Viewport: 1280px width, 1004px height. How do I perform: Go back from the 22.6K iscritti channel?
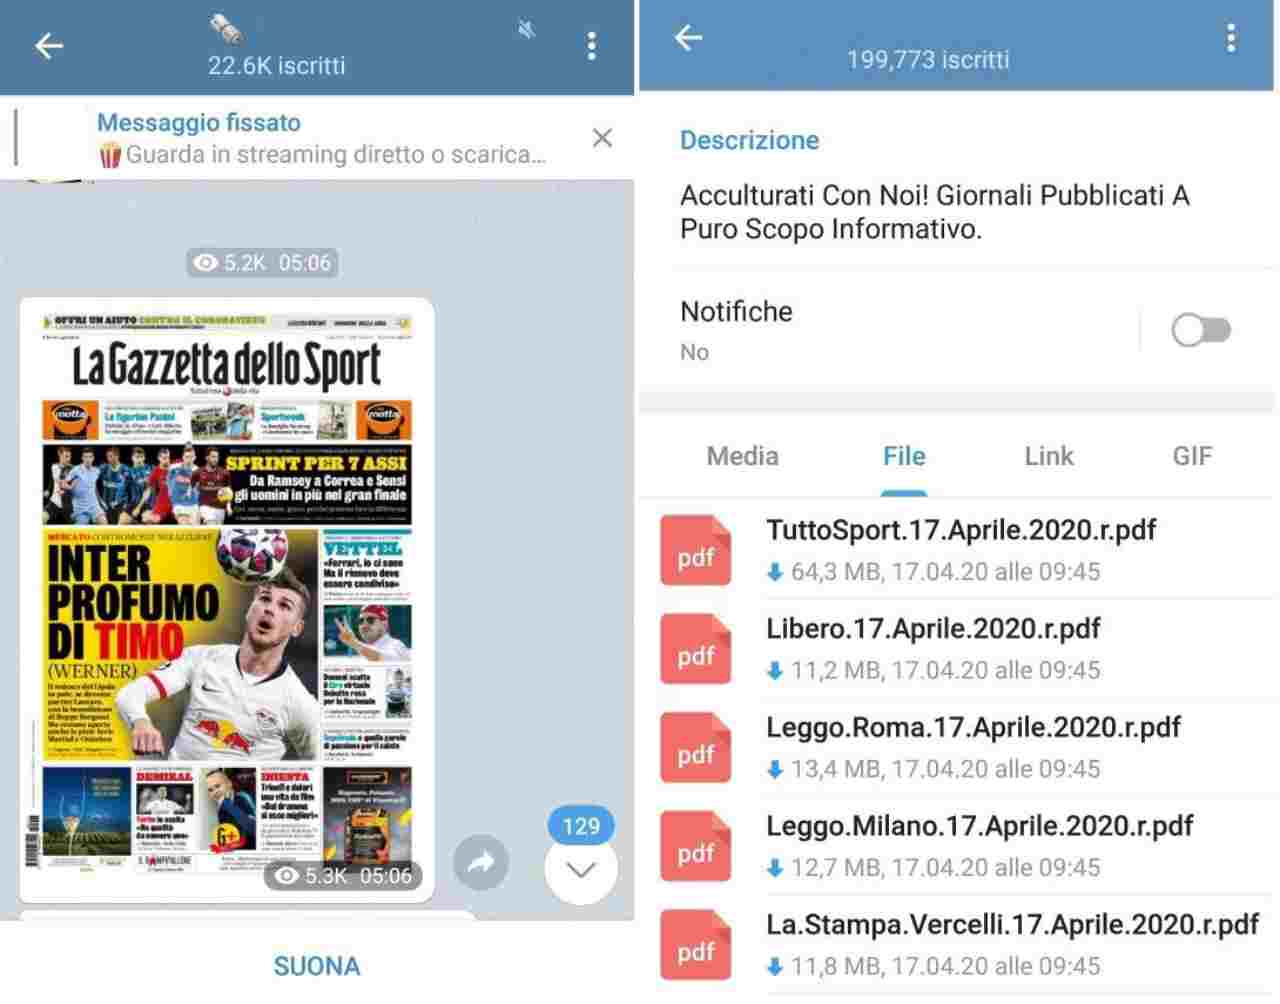49,46
